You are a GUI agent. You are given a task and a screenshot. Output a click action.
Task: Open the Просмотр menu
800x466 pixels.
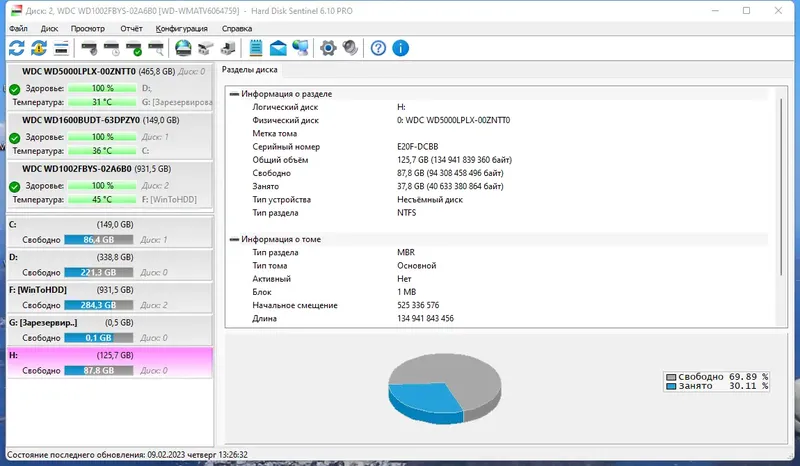88,29
